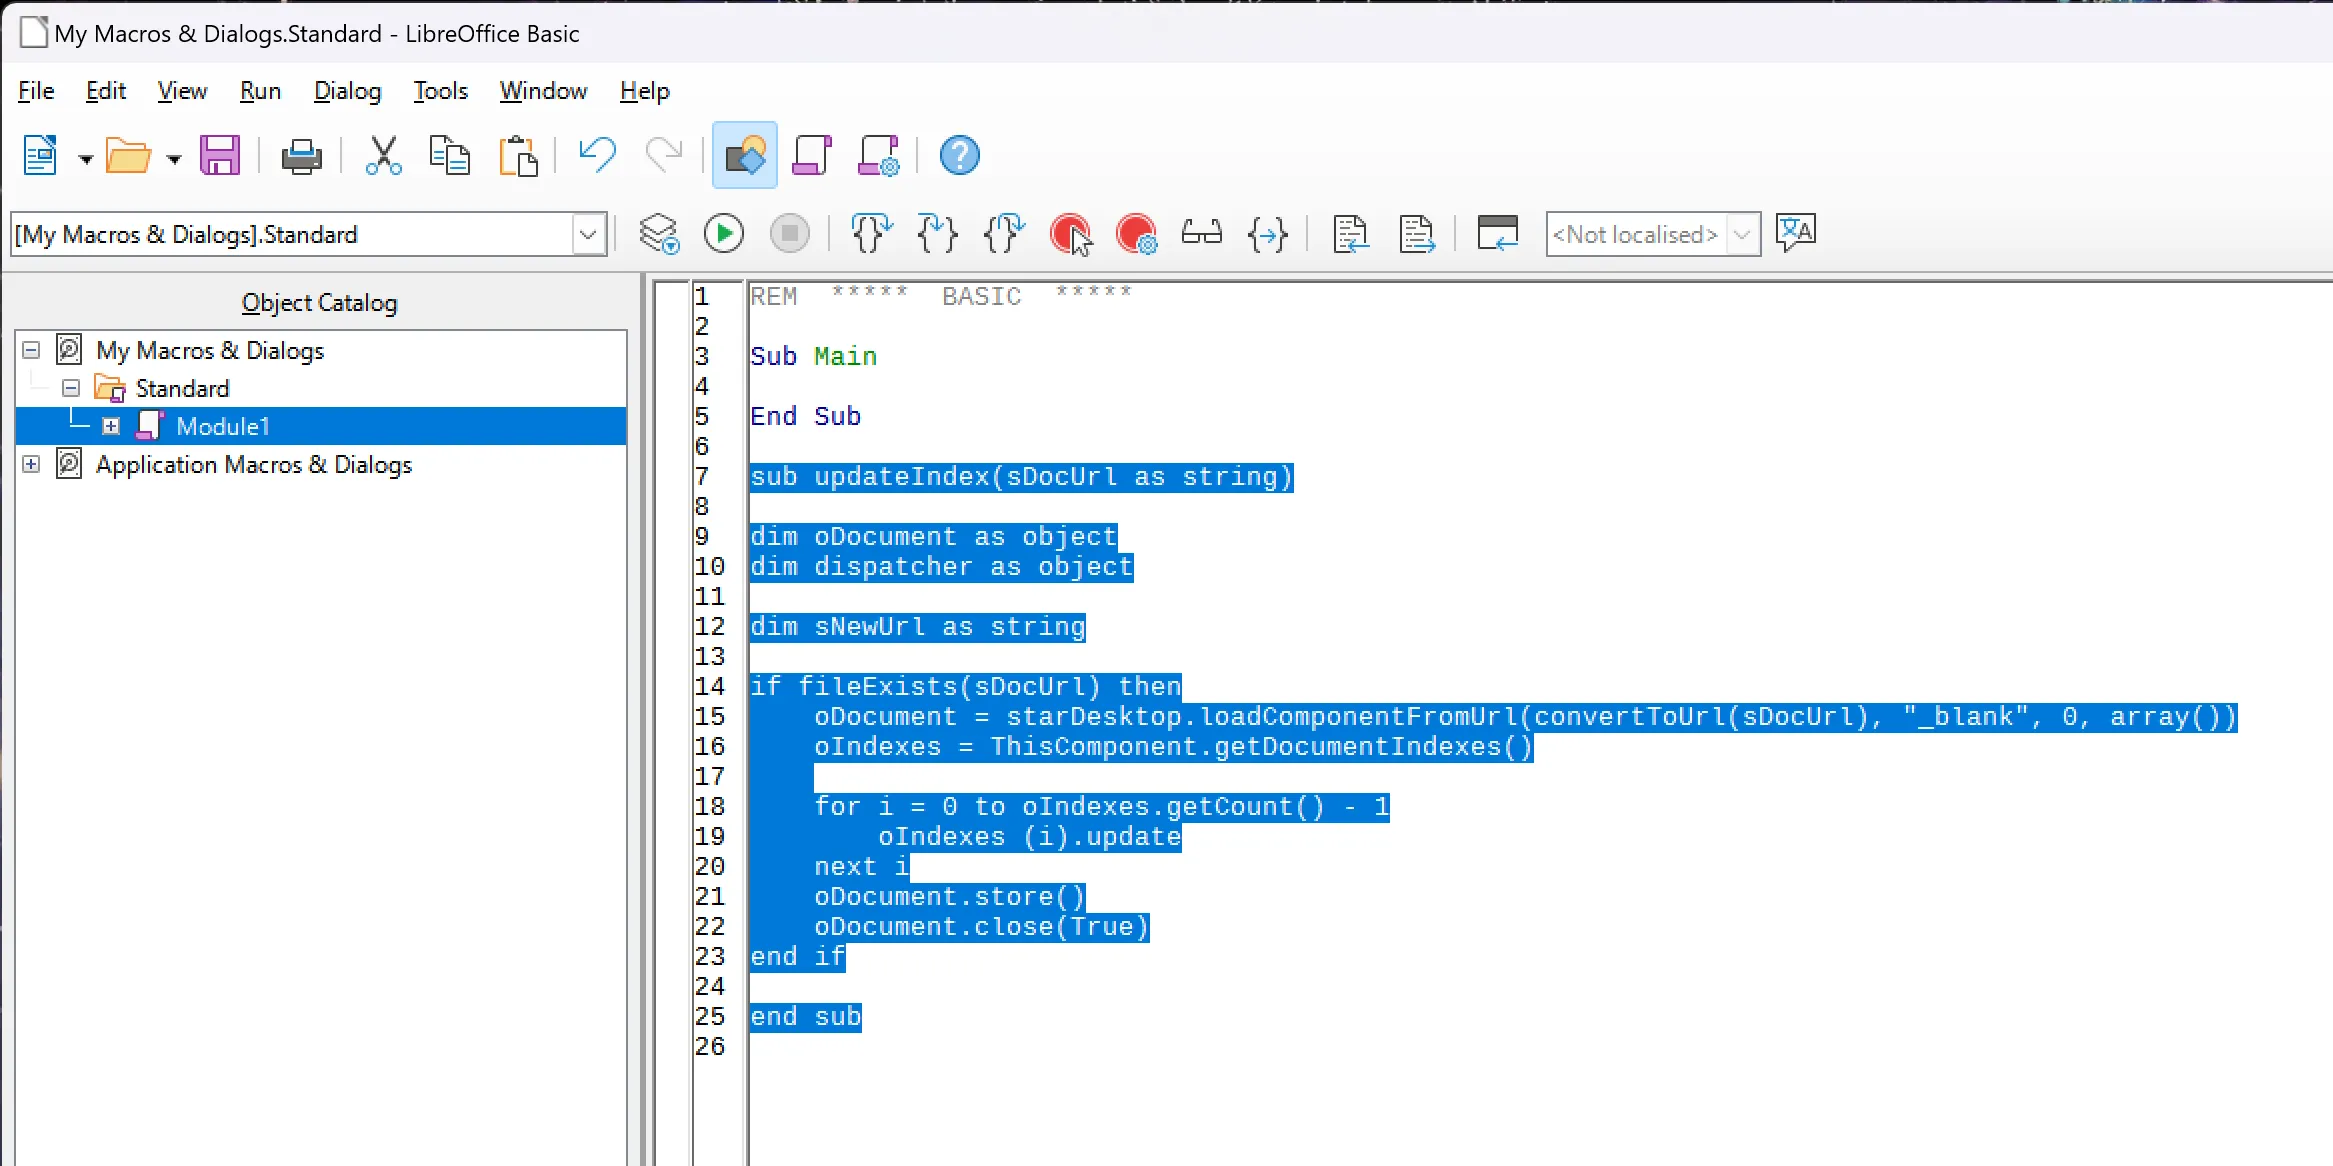Open the File menu
This screenshot has height=1166, width=2333.
(36, 91)
